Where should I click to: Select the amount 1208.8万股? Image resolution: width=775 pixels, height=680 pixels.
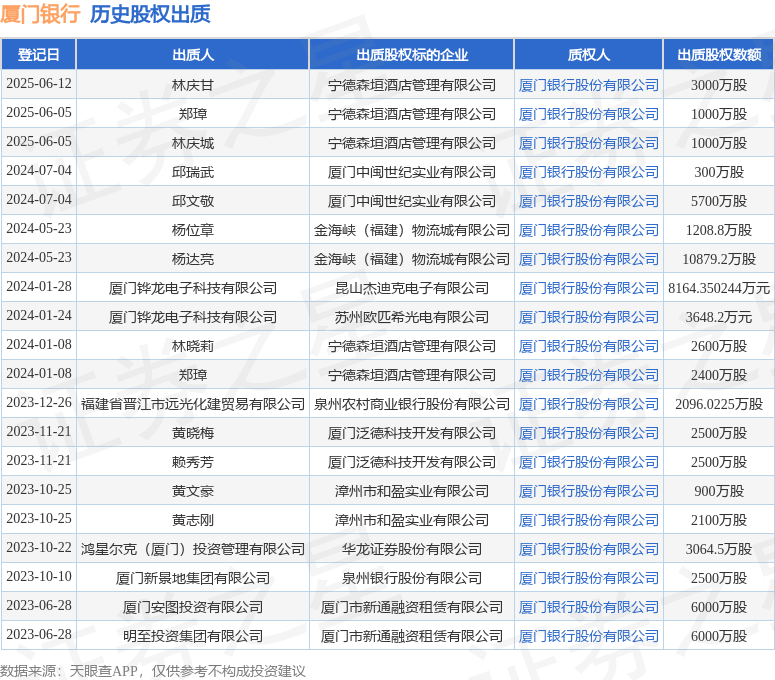pos(719,230)
